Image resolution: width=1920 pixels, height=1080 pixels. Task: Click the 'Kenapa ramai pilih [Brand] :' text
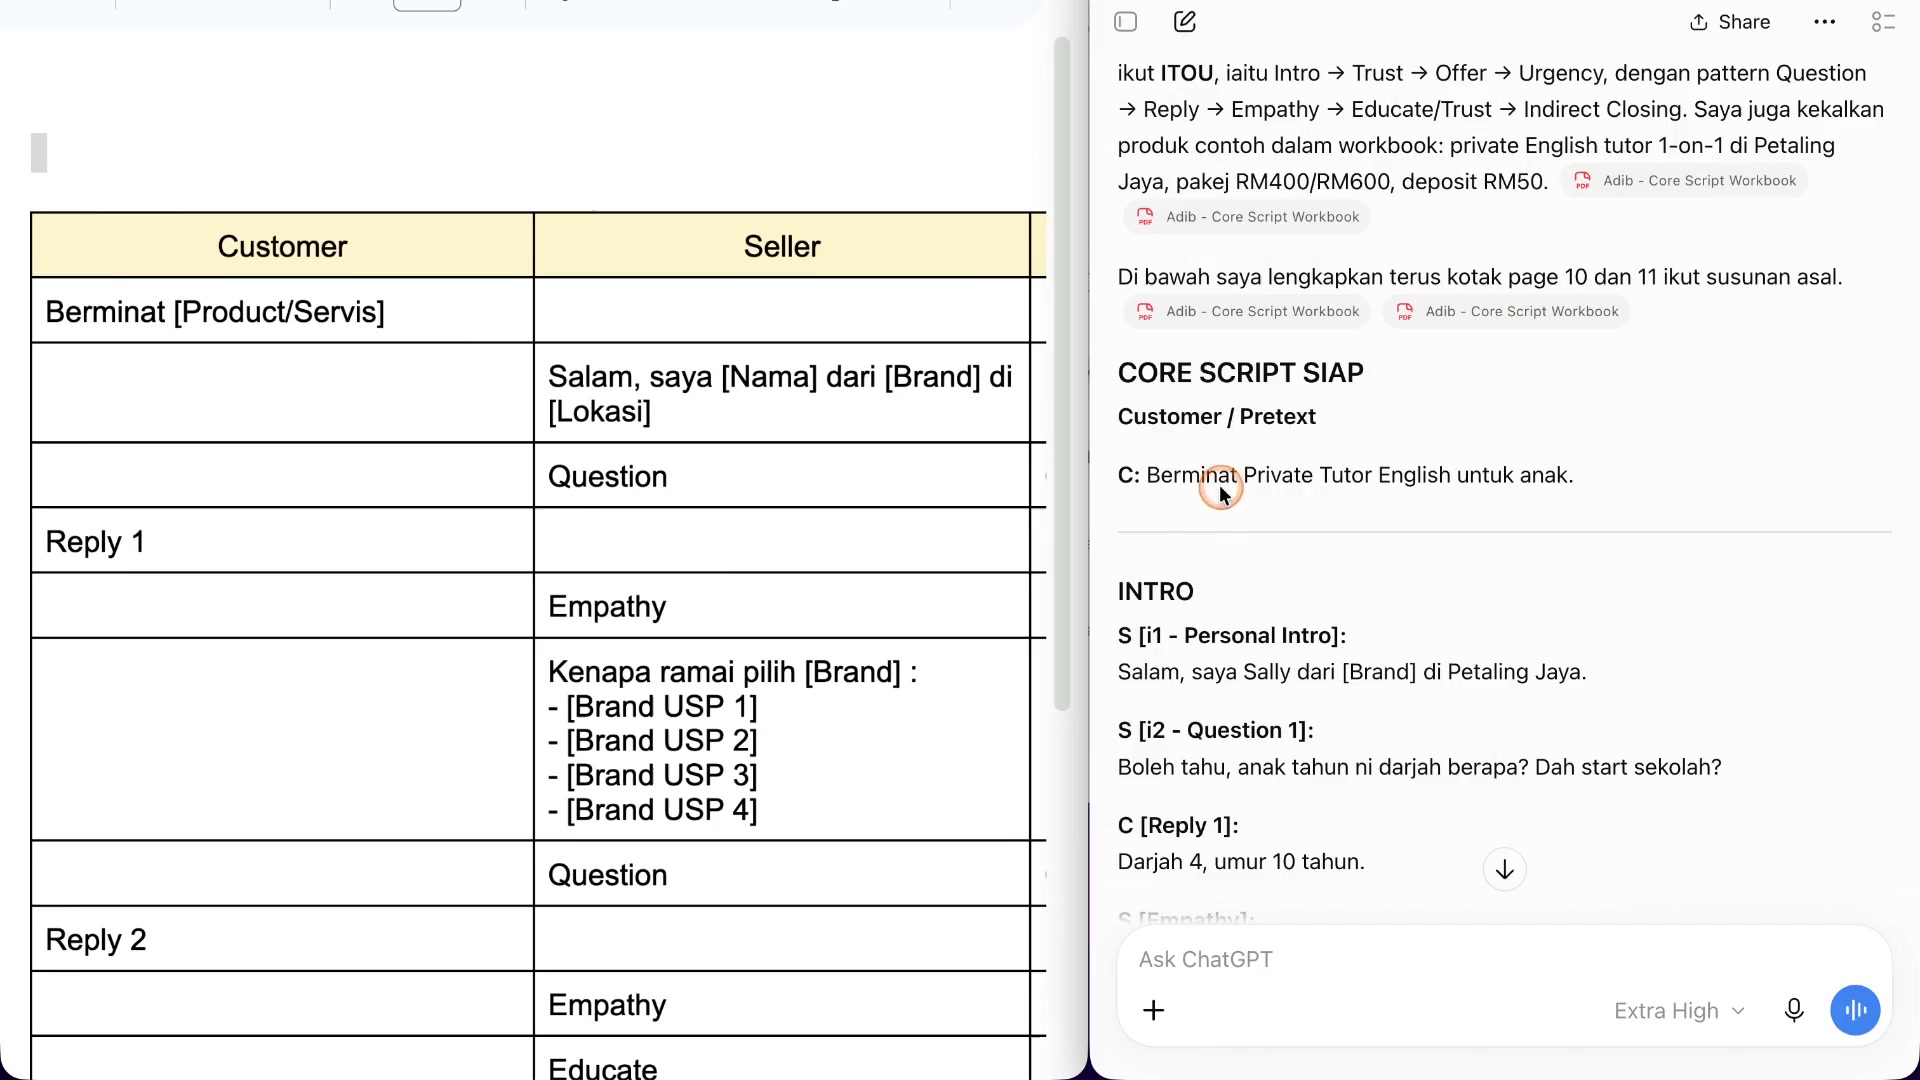pos(732,672)
